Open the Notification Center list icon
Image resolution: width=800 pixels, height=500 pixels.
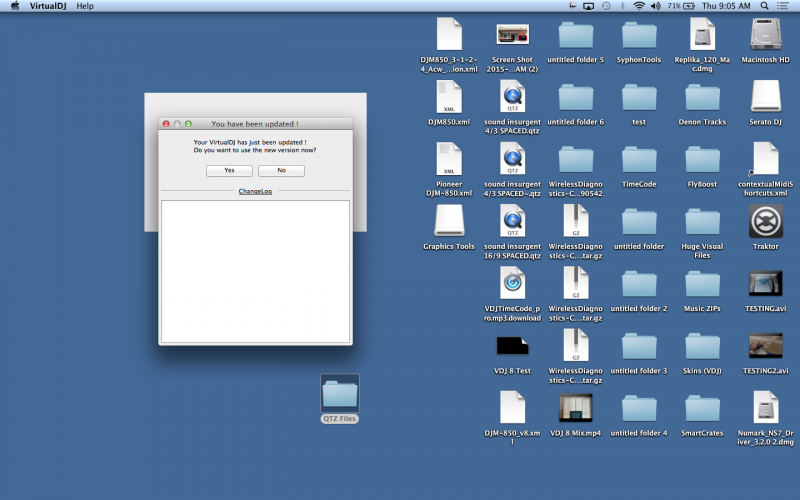click(x=782, y=6)
